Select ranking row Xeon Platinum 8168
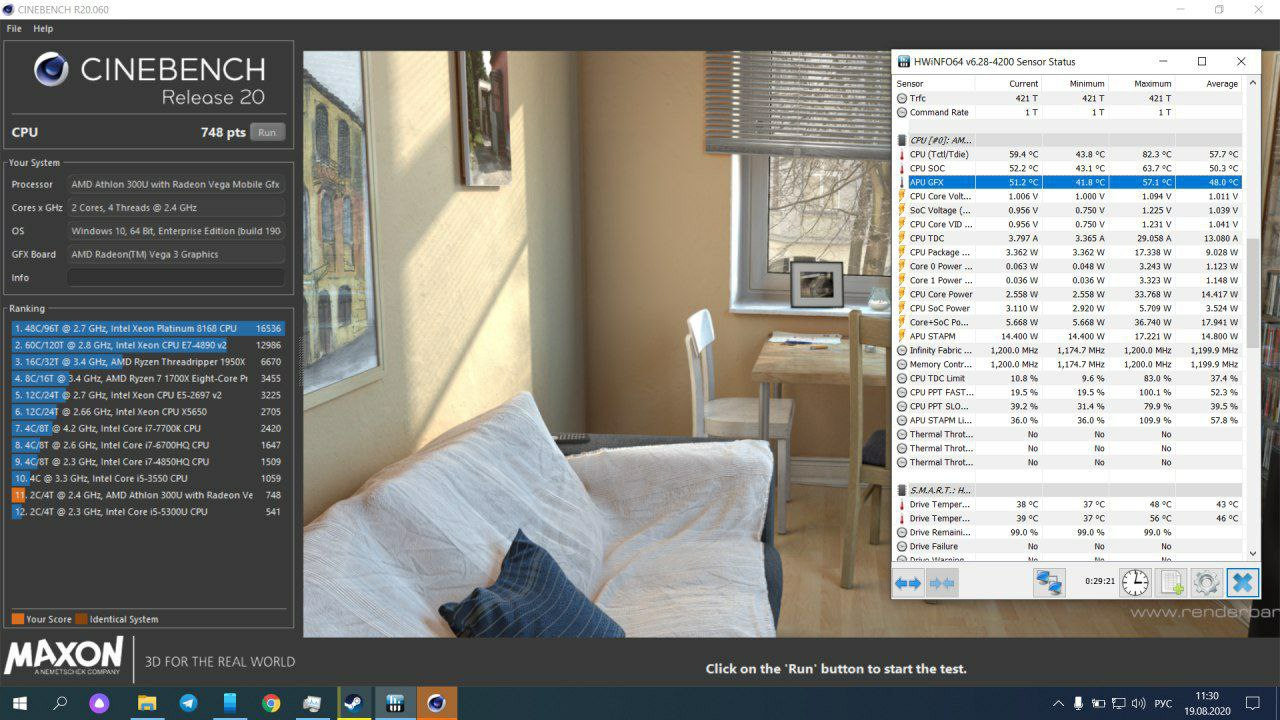 click(x=148, y=328)
